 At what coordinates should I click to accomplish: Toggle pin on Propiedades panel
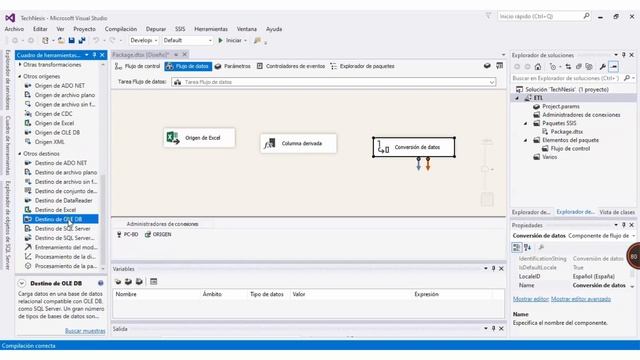(624, 225)
